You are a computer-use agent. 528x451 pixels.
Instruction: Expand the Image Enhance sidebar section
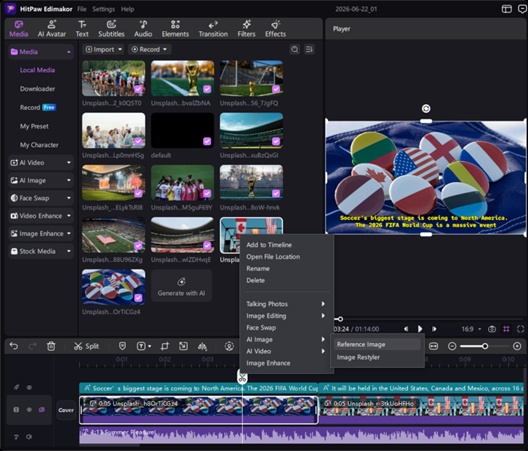point(41,233)
